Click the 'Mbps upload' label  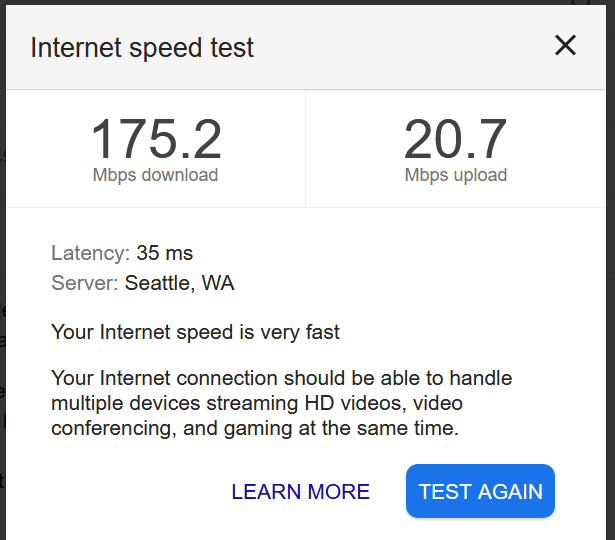455,175
